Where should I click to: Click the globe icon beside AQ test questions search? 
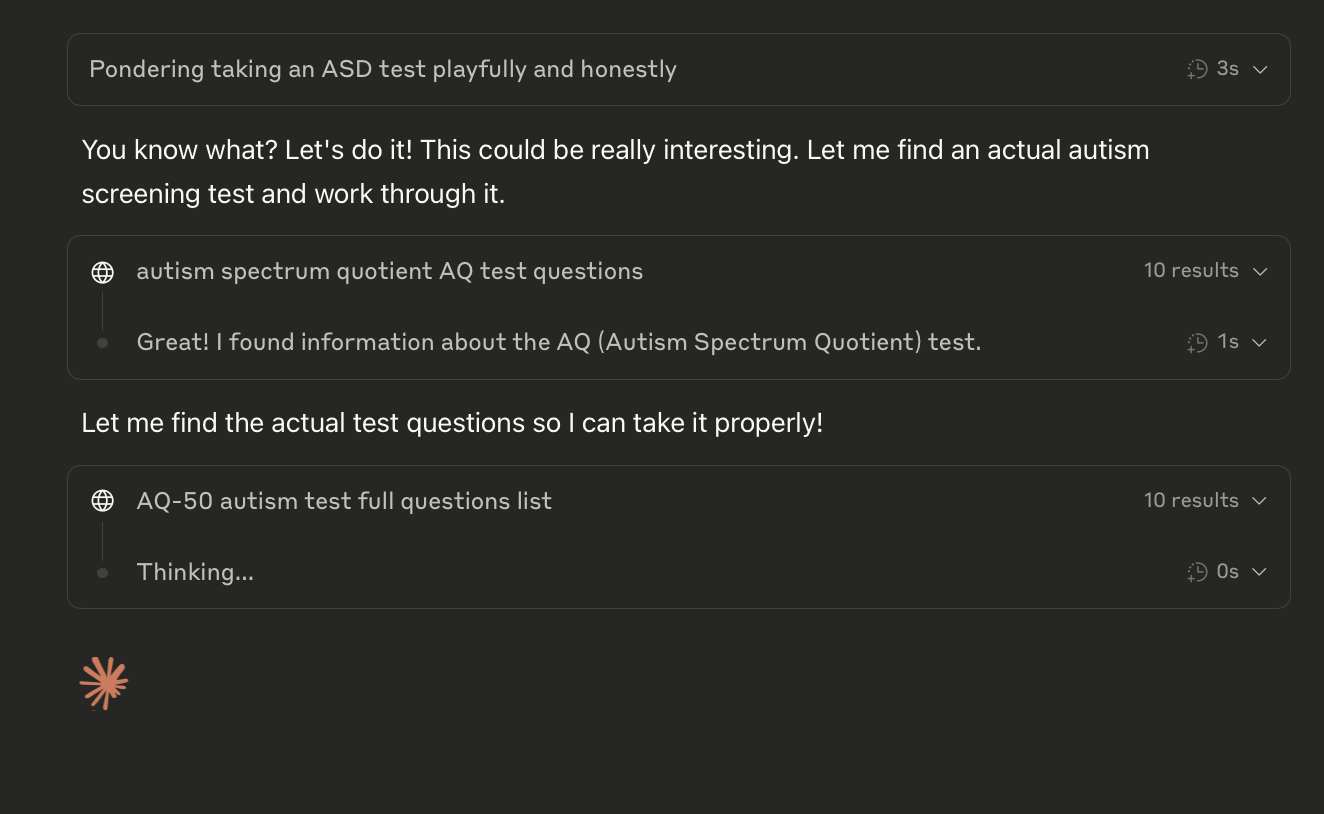point(102,272)
